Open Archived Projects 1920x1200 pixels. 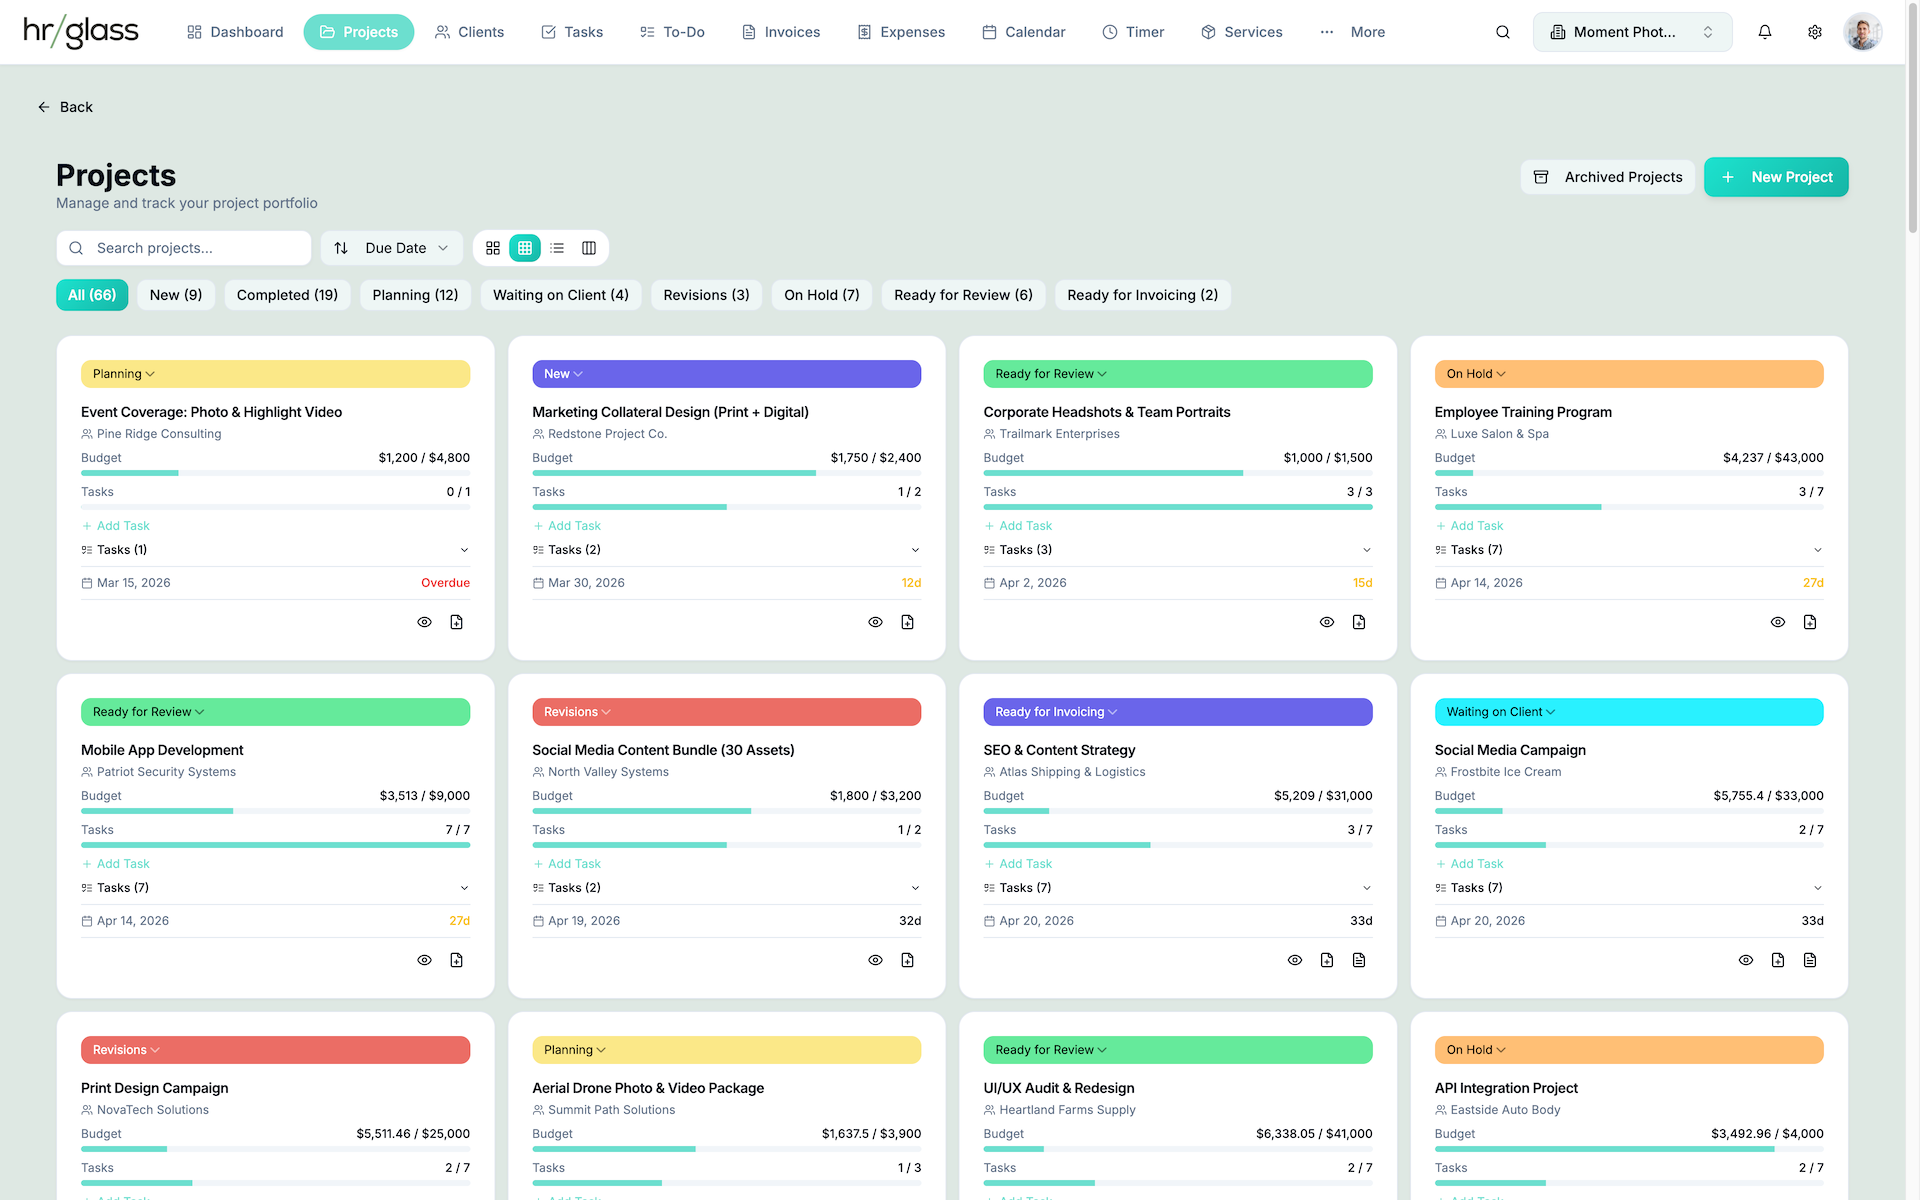(1608, 177)
